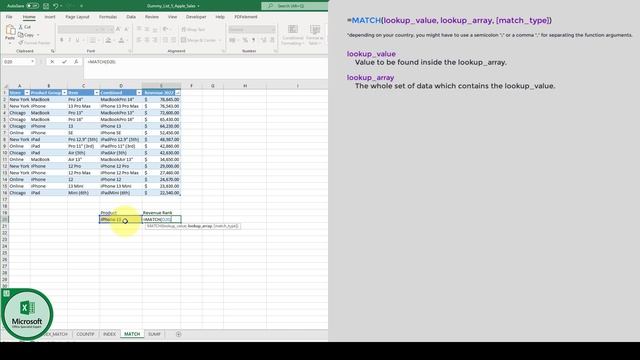This screenshot has width=640, height=360.
Task: Click the Percent Style icon
Action: coord(245,40)
